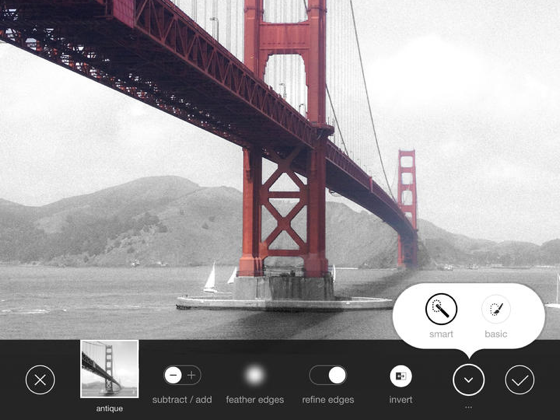The width and height of the screenshot is (560, 420).
Task: Cancel editing with the X circle
Action: pyautogui.click(x=40, y=380)
